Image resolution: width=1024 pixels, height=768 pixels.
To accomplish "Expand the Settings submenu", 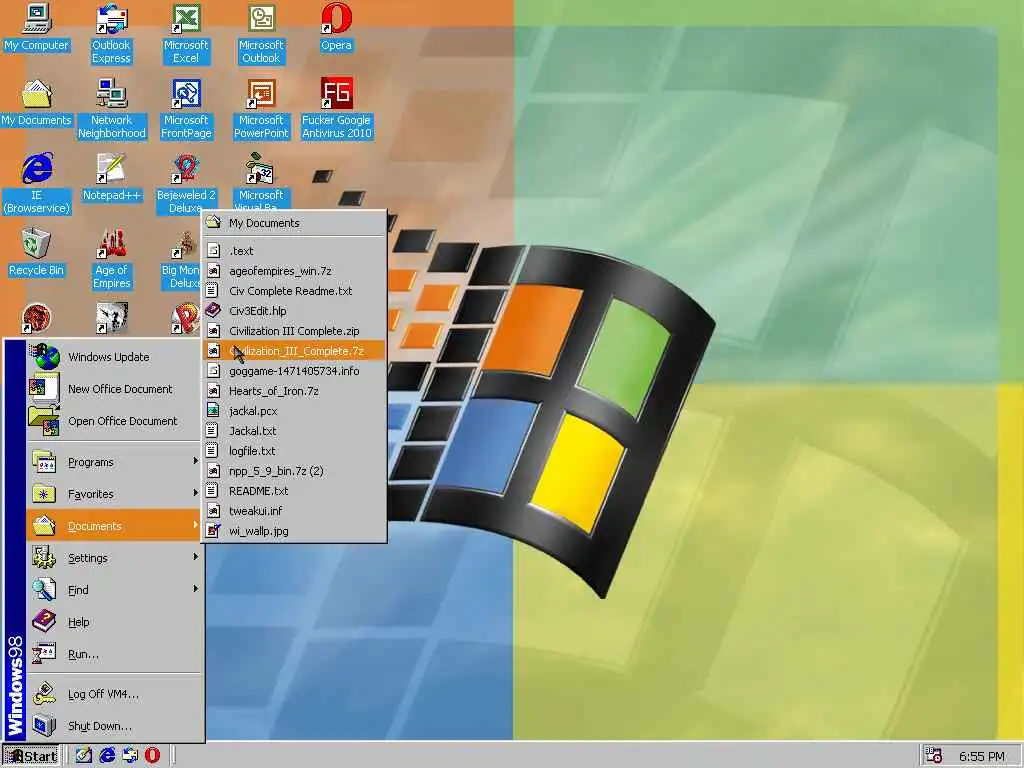I will pyautogui.click(x=114, y=558).
